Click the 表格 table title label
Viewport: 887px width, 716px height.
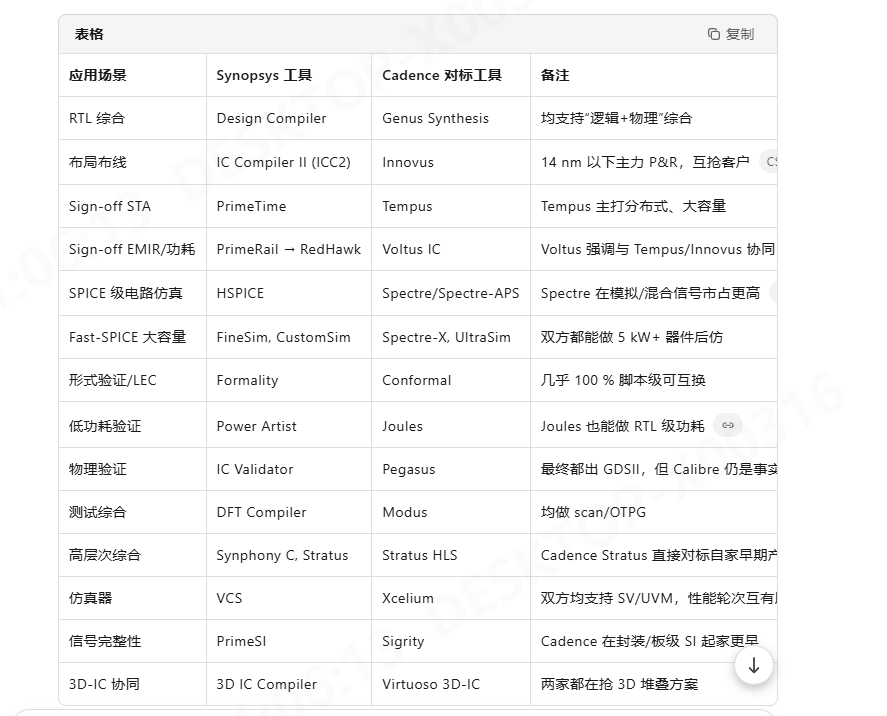89,34
